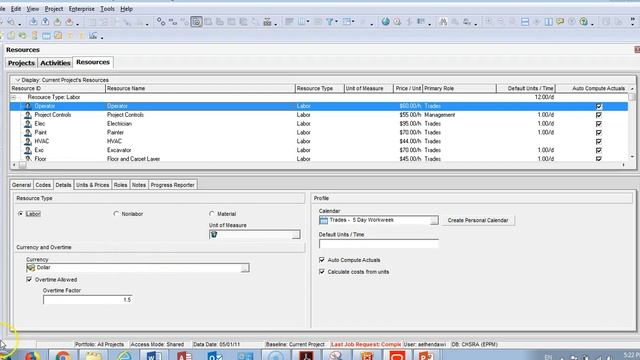Open Internet Explorer from the taskbar

click(124, 356)
